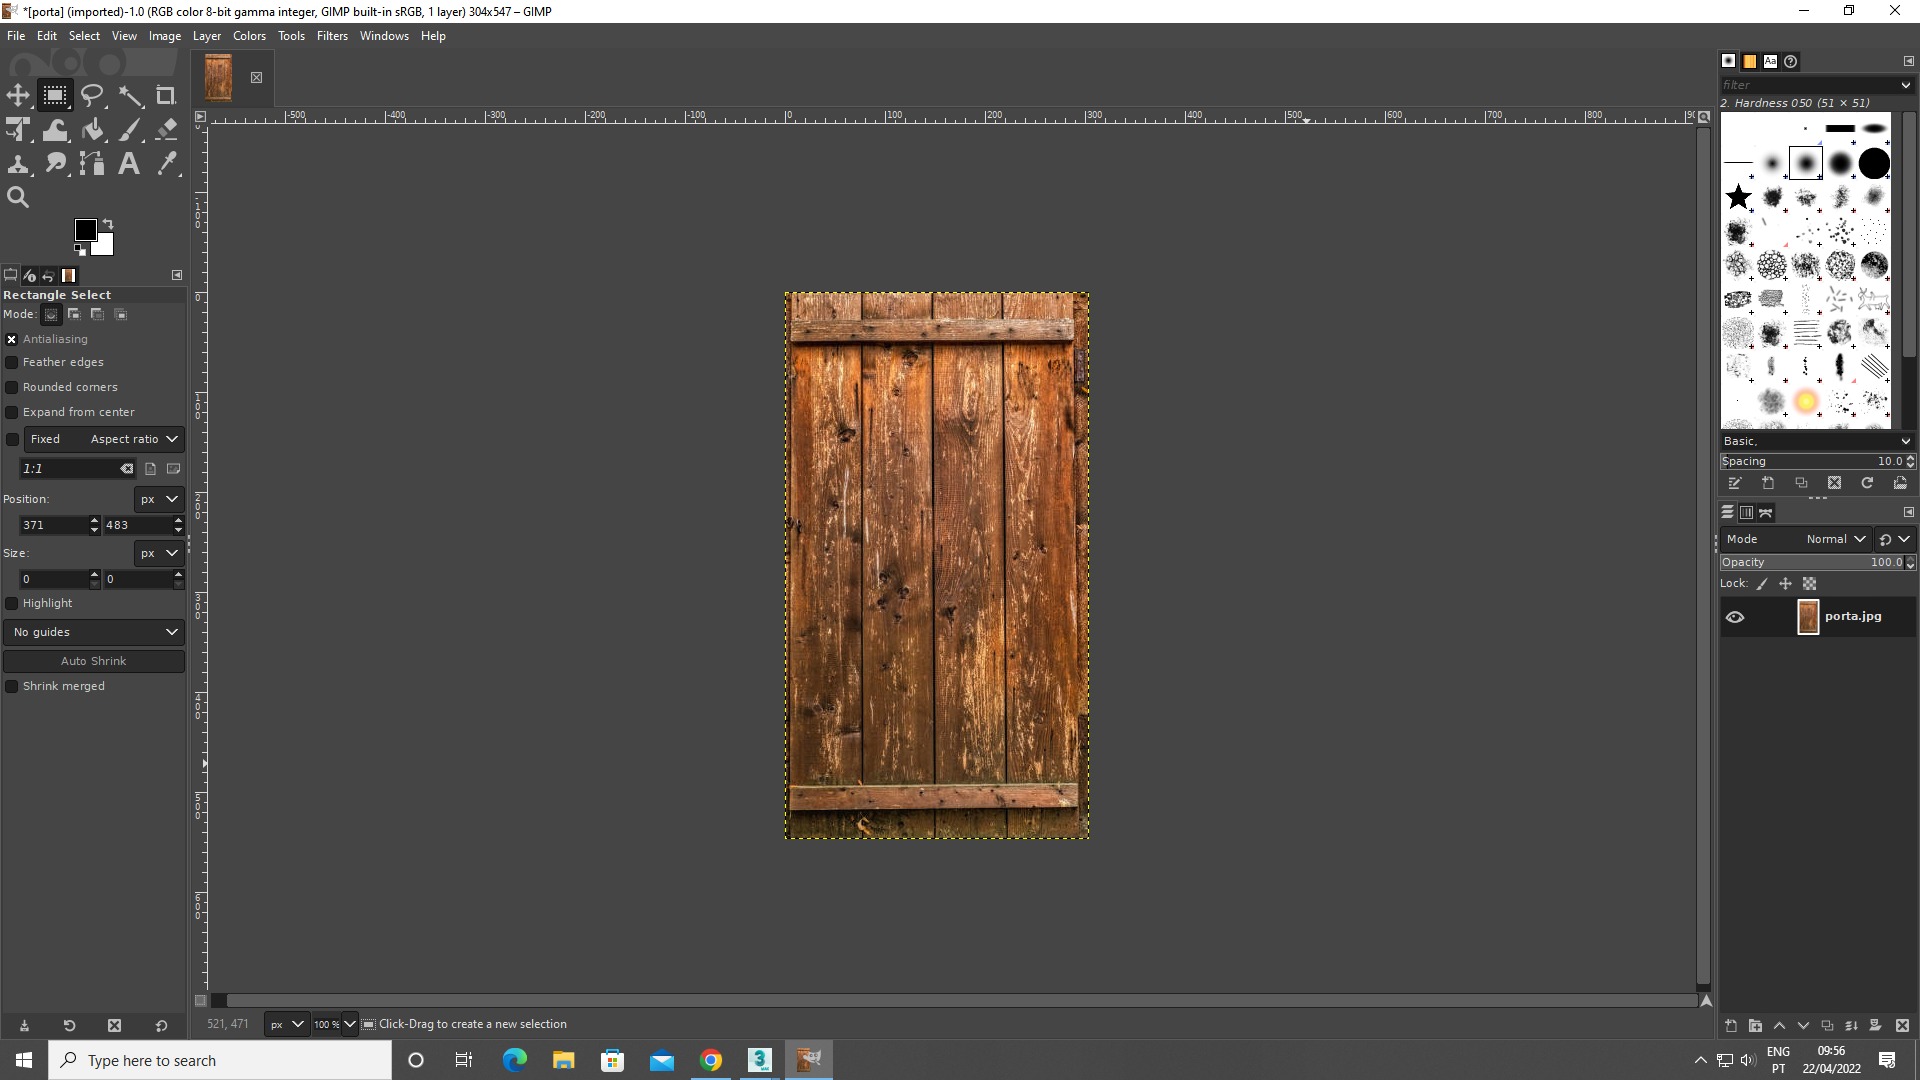Enable Feather edges option

(x=12, y=362)
